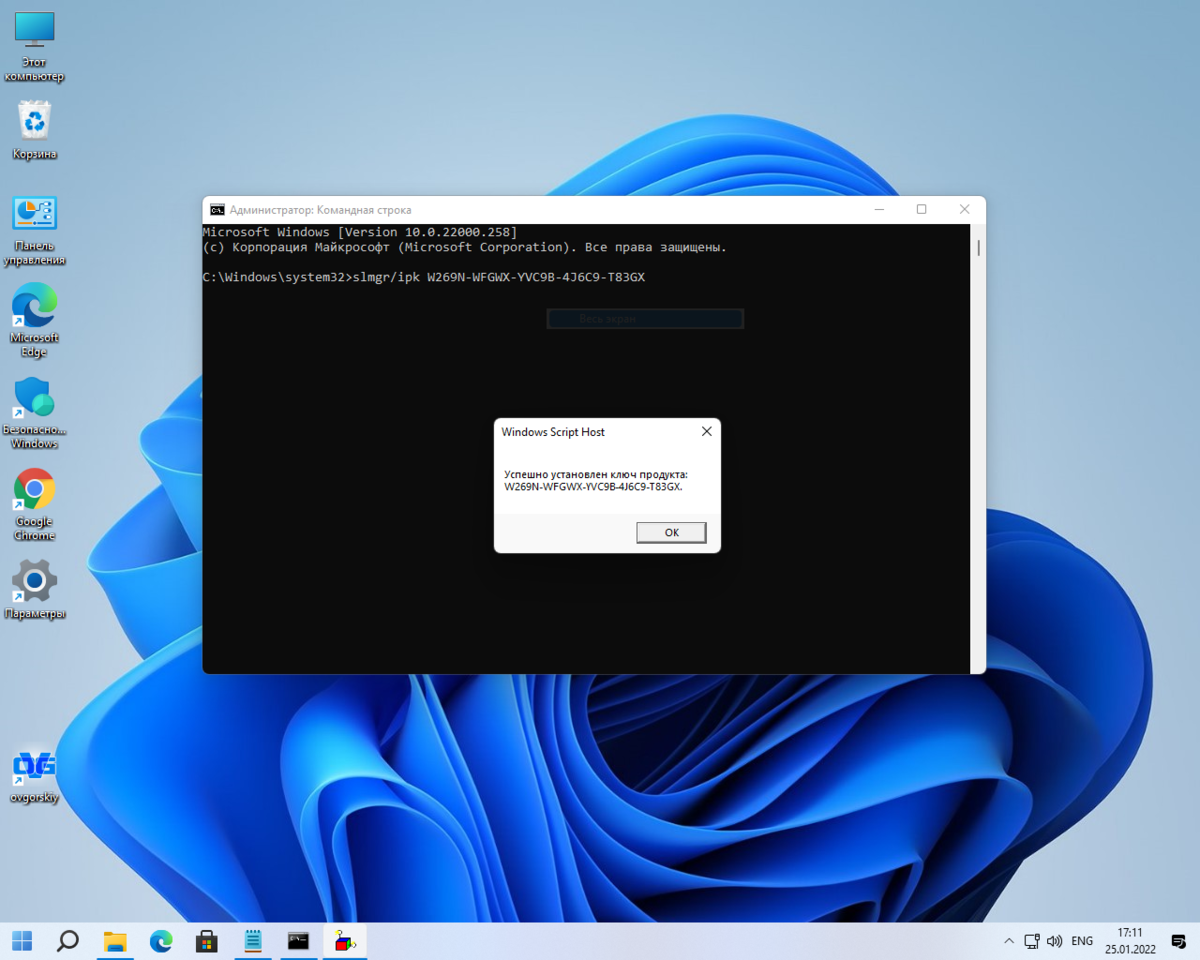Select the Безопасность Windows desktop shortcut
Screen dimensions: 1200x960
34,413
